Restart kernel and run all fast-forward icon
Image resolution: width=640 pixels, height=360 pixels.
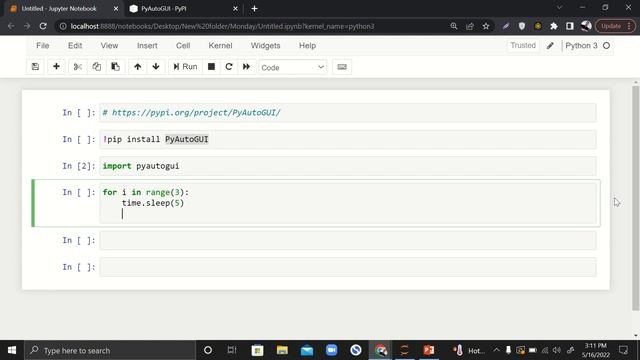pos(246,67)
